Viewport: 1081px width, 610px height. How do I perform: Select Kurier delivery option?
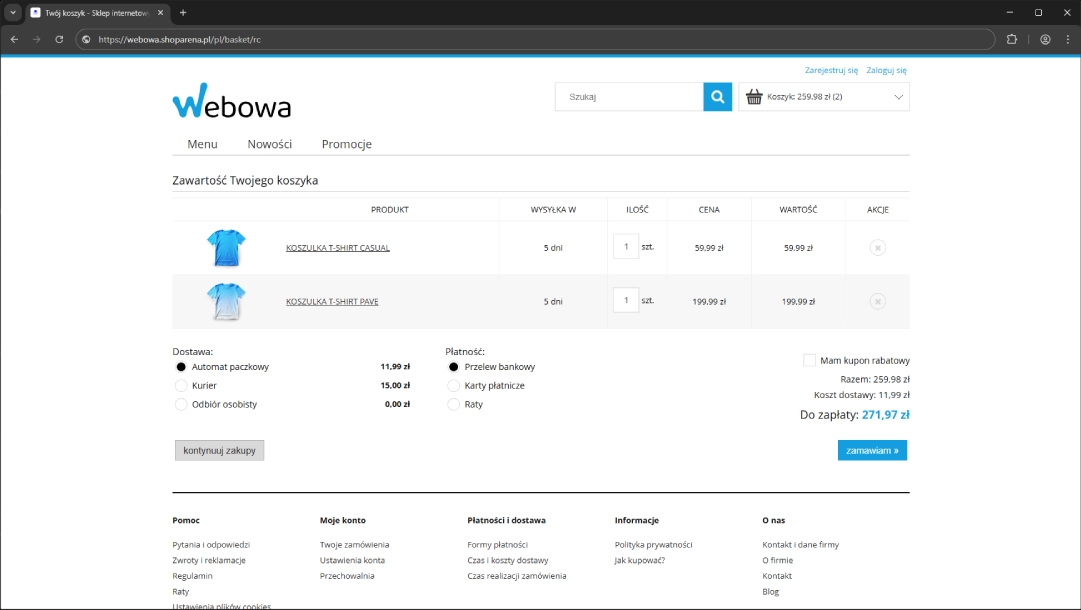coord(182,386)
